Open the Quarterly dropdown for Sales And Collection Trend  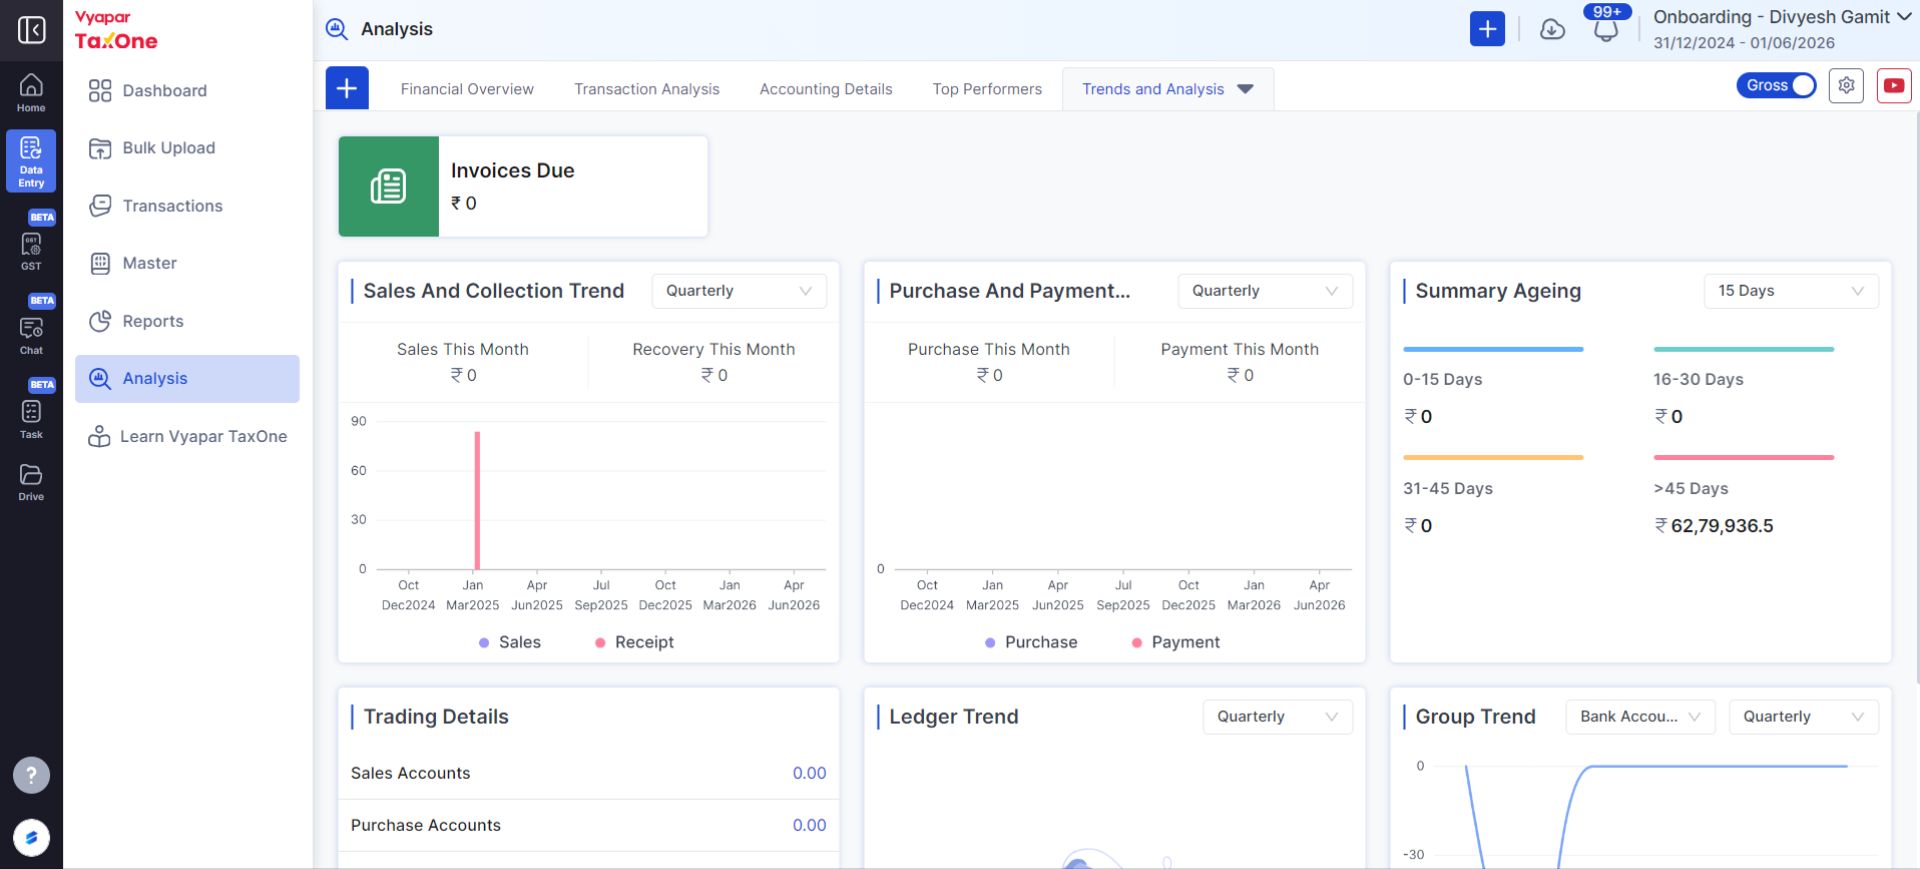[x=739, y=291]
